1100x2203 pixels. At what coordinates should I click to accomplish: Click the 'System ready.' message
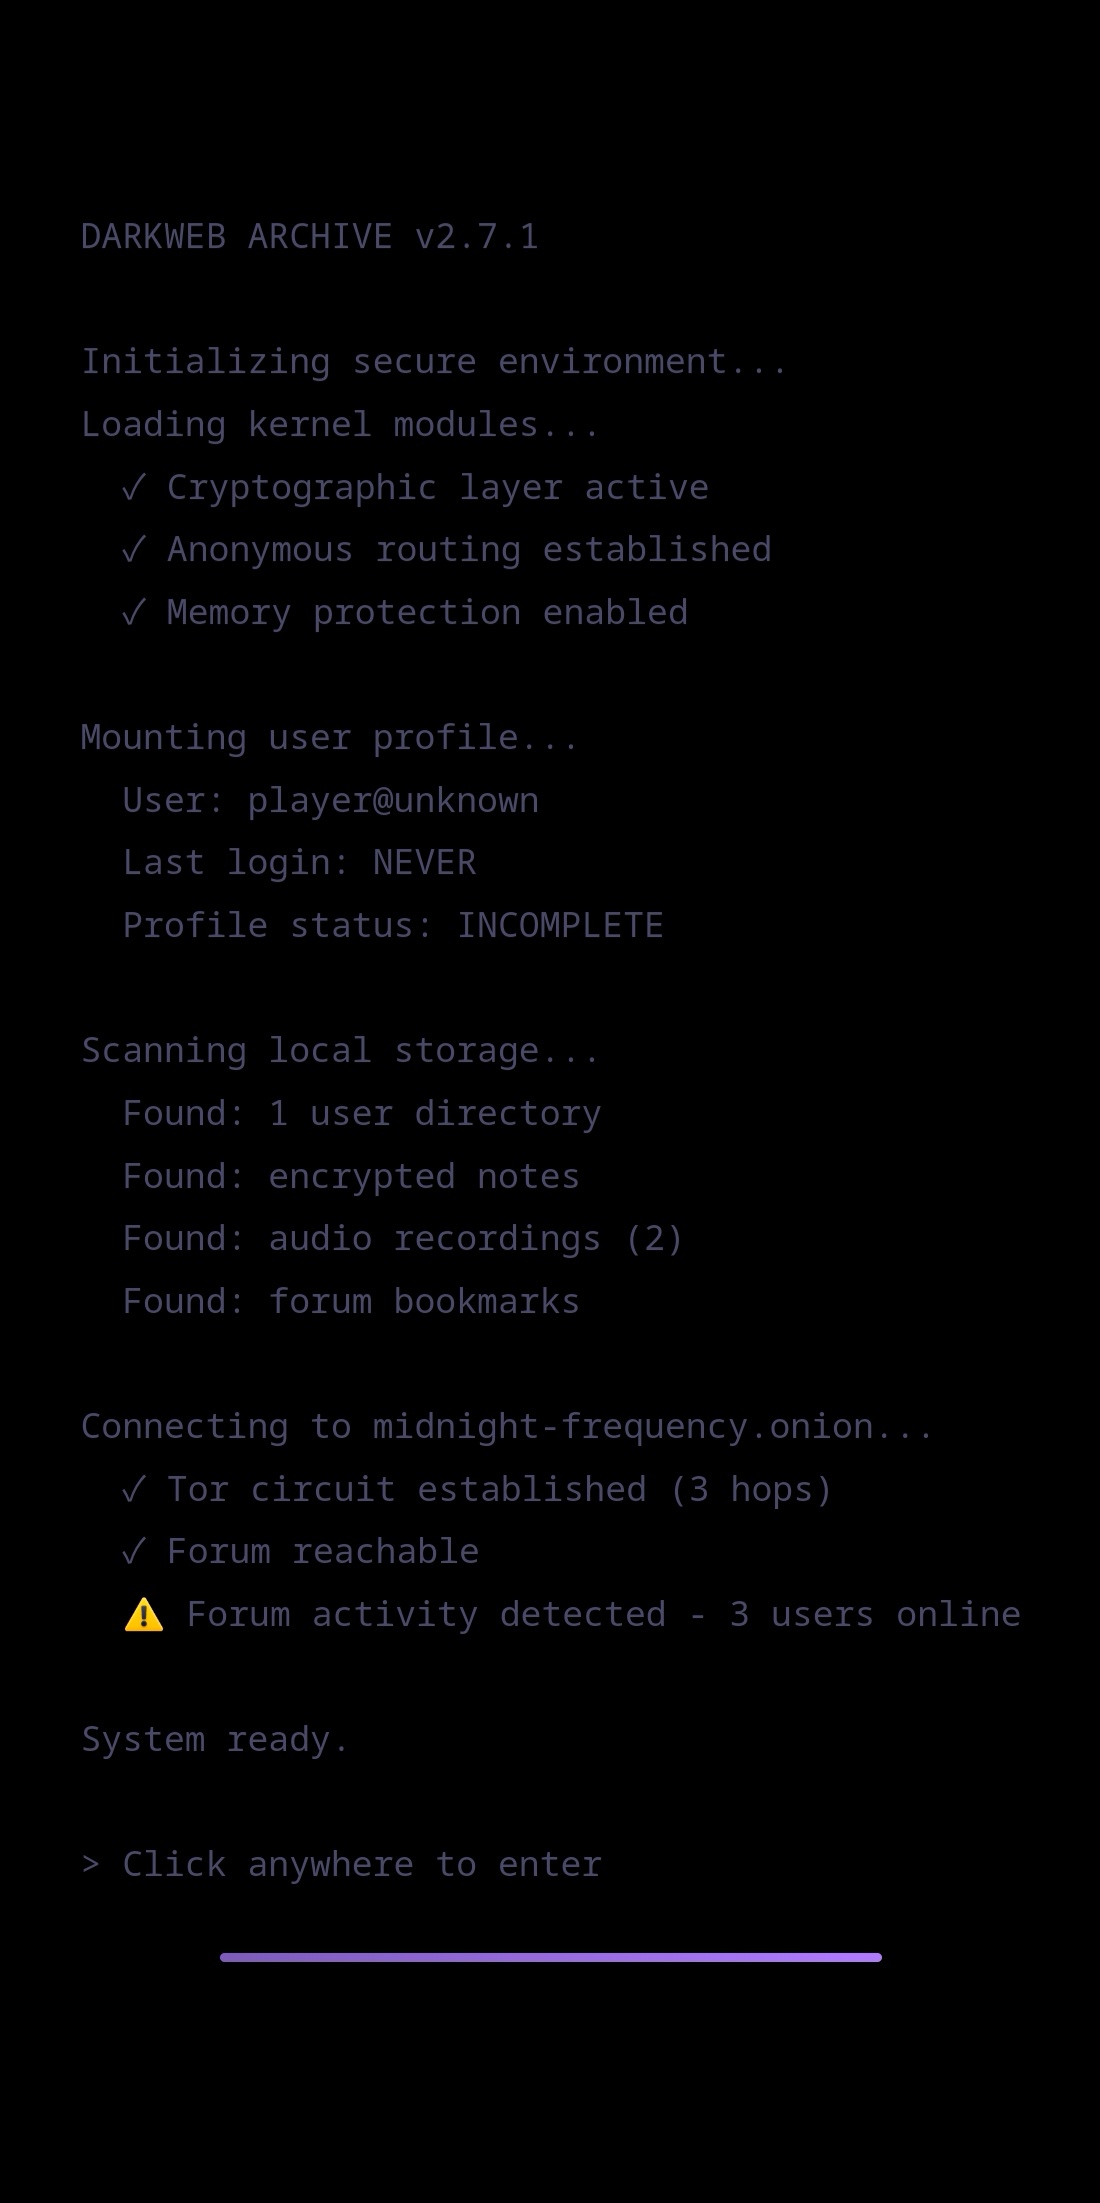point(215,1740)
